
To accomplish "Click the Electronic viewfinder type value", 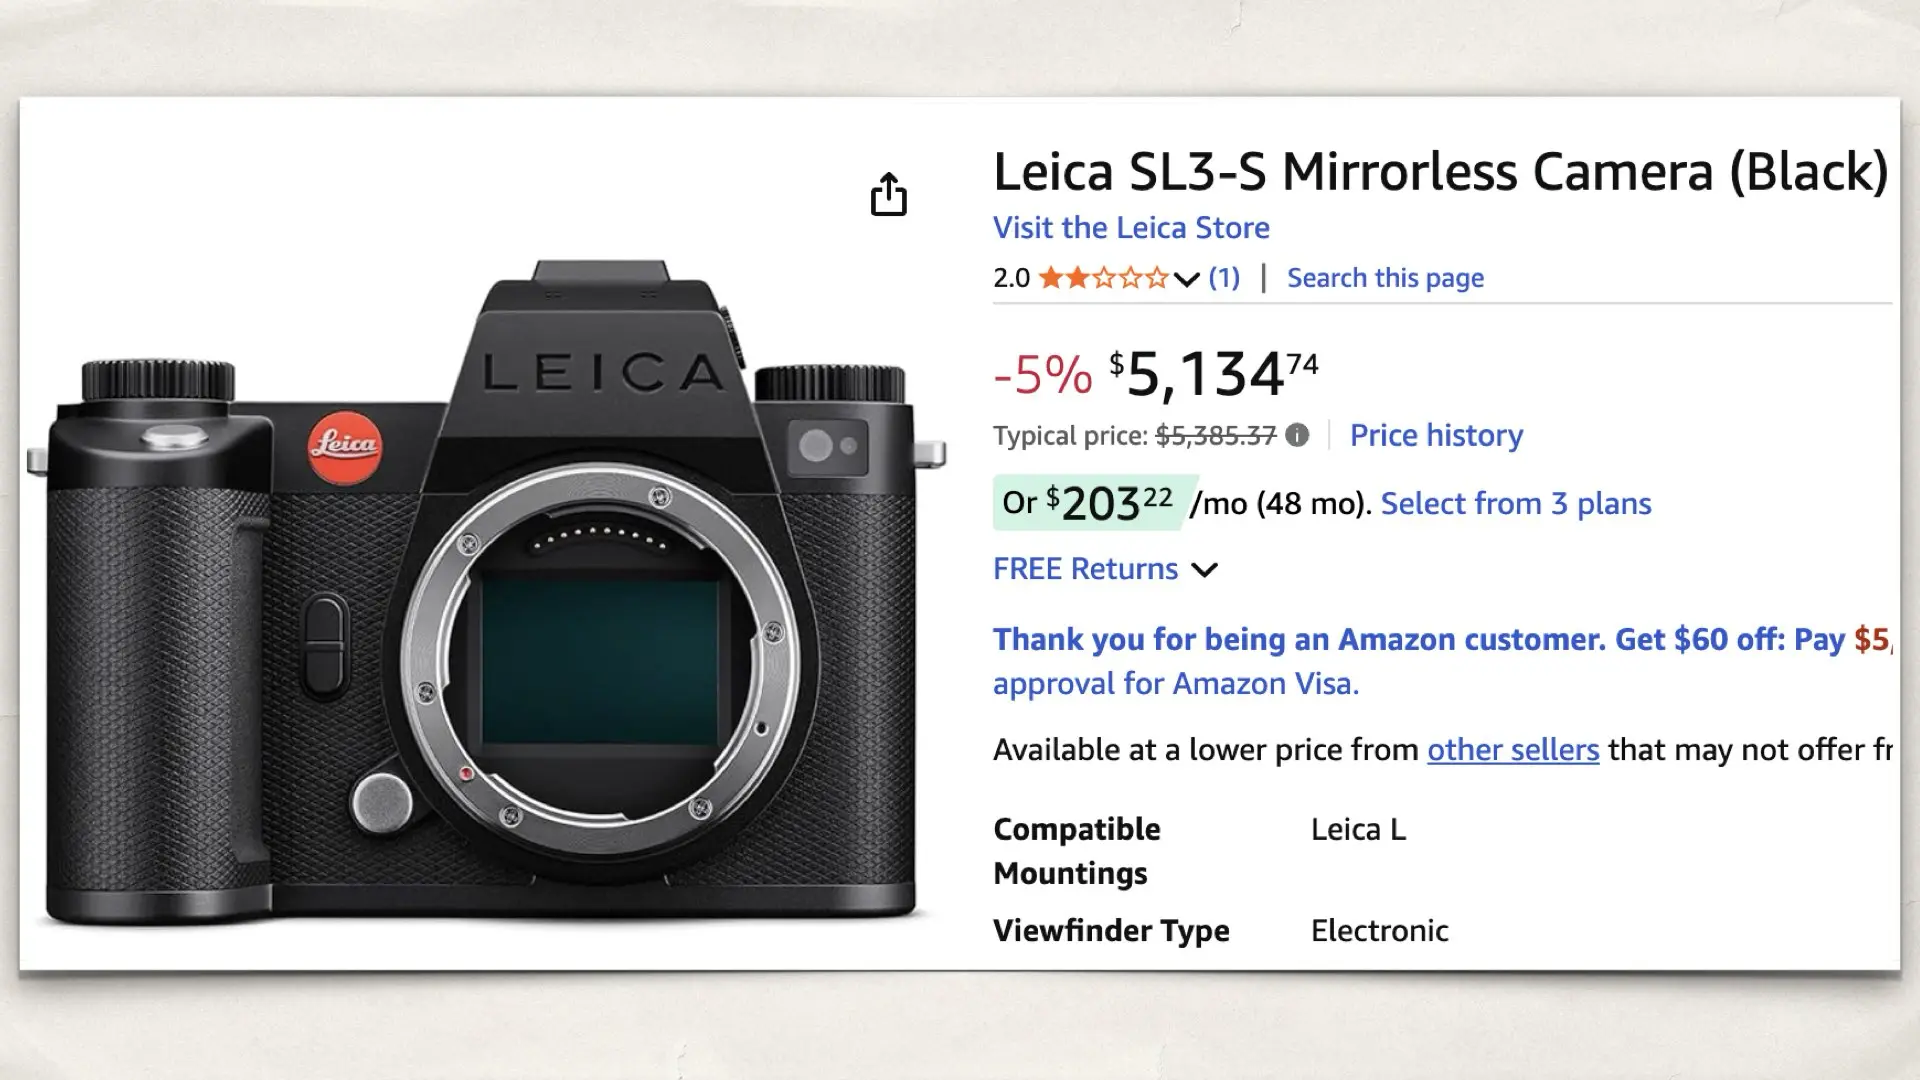I will pyautogui.click(x=1379, y=930).
